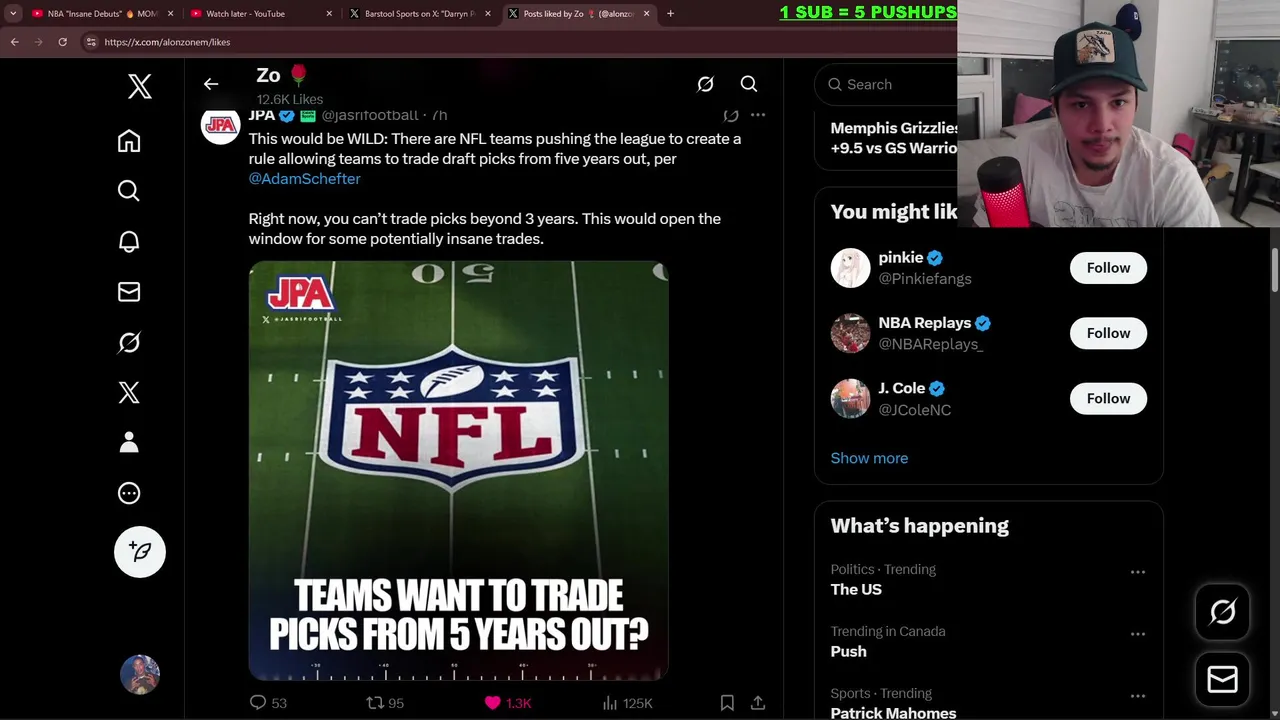Screen dimensions: 1280x720
Task: Click the address bar URL
Action: (167, 42)
